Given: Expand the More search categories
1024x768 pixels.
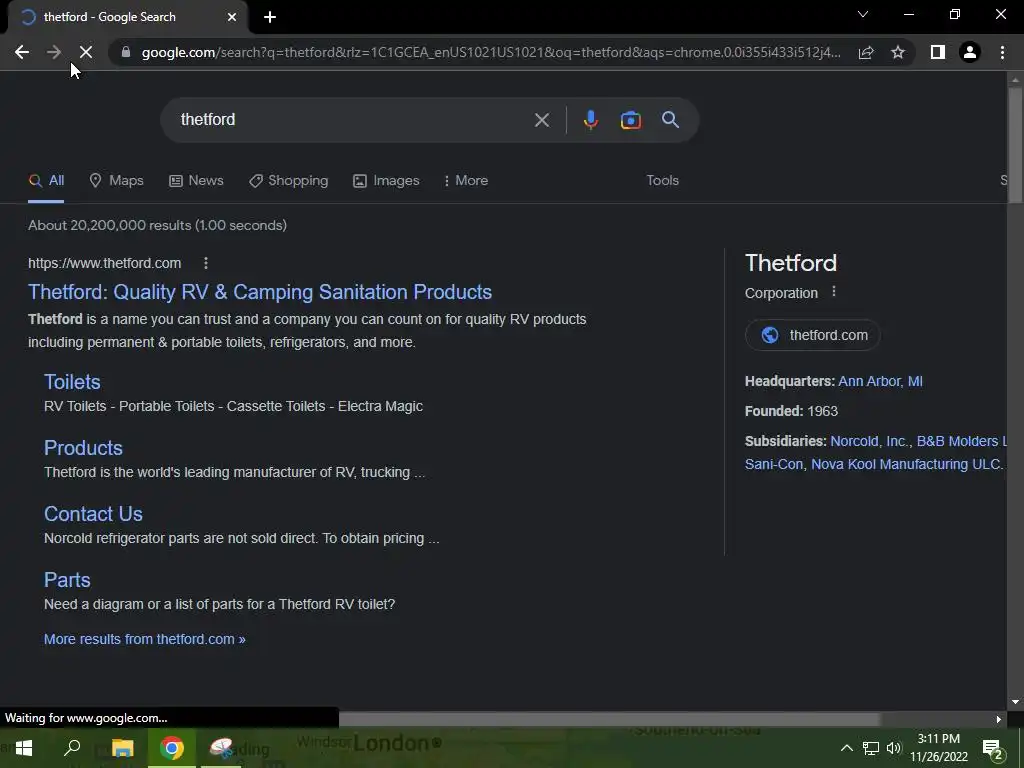Looking at the screenshot, I should [466, 181].
